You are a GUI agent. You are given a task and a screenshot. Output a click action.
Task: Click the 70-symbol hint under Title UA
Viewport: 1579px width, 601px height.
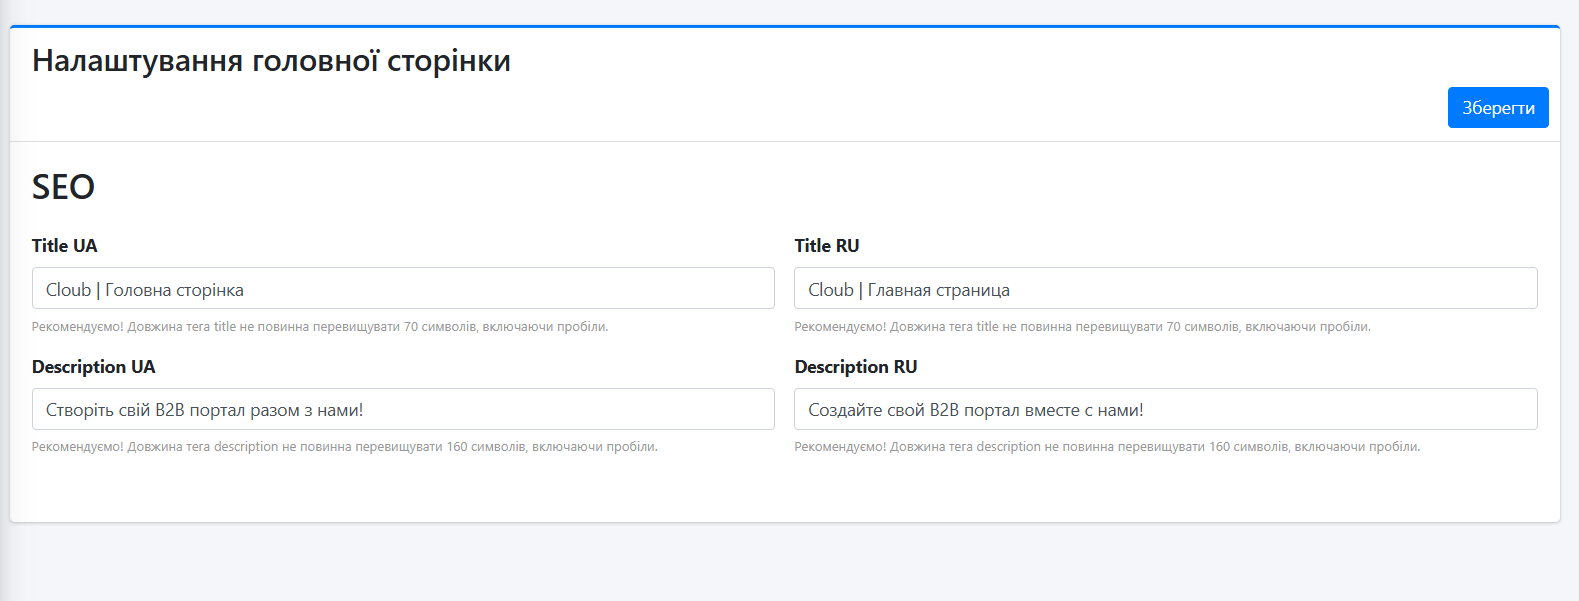click(320, 327)
